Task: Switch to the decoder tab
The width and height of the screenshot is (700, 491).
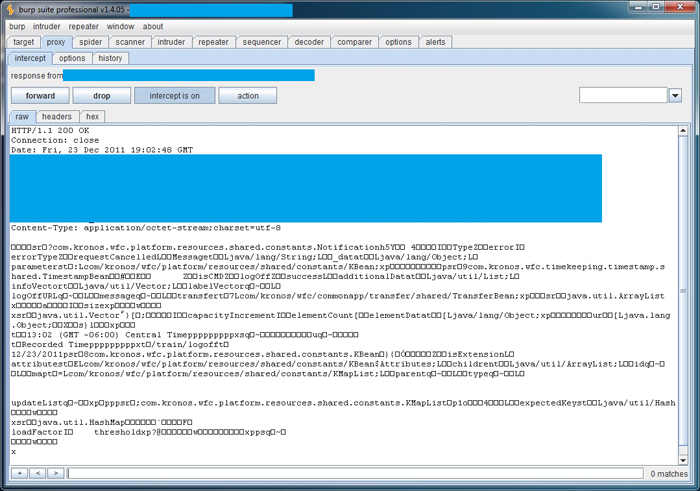Action: point(309,42)
